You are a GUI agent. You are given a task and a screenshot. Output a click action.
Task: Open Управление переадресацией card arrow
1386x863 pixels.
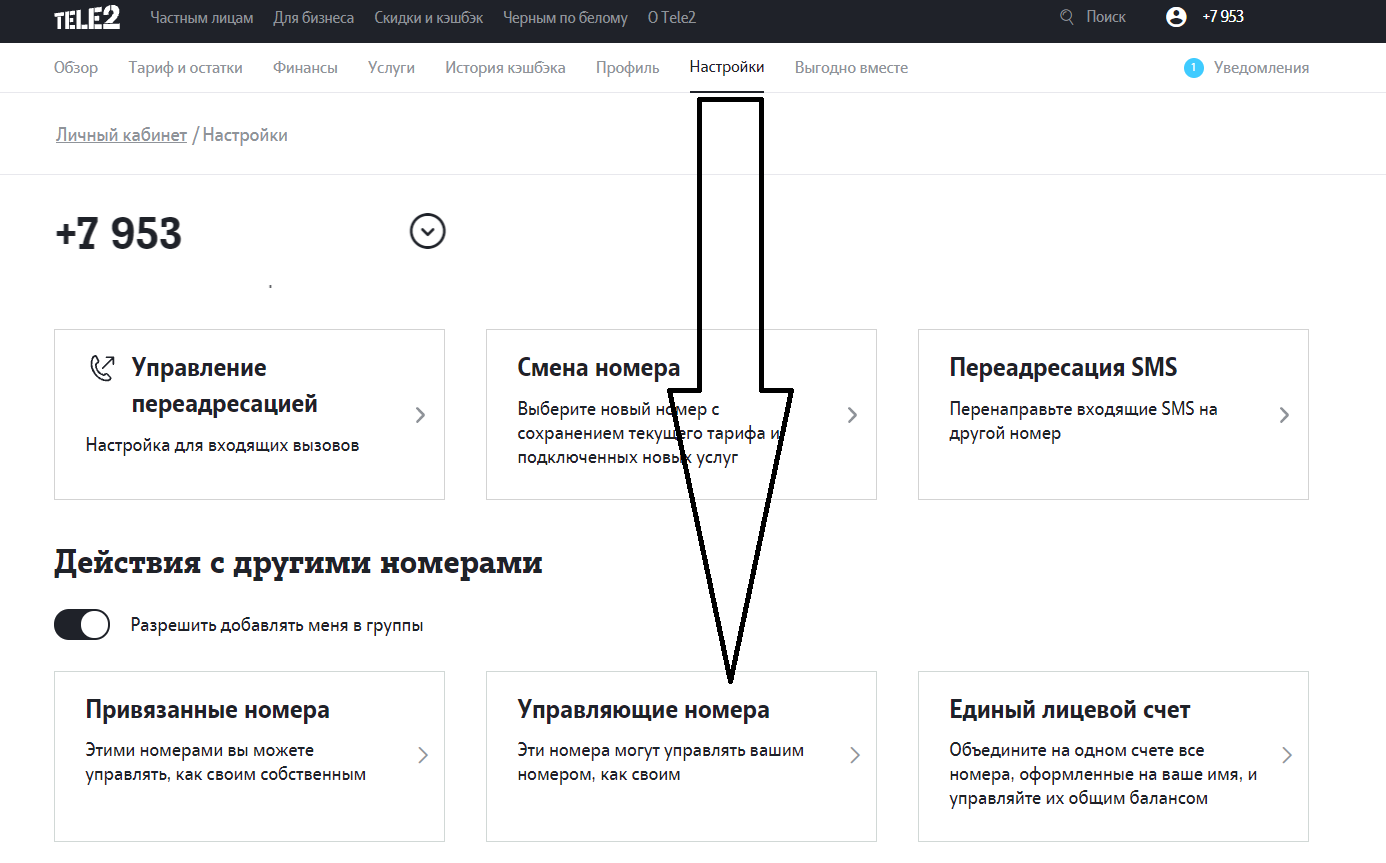tap(421, 415)
